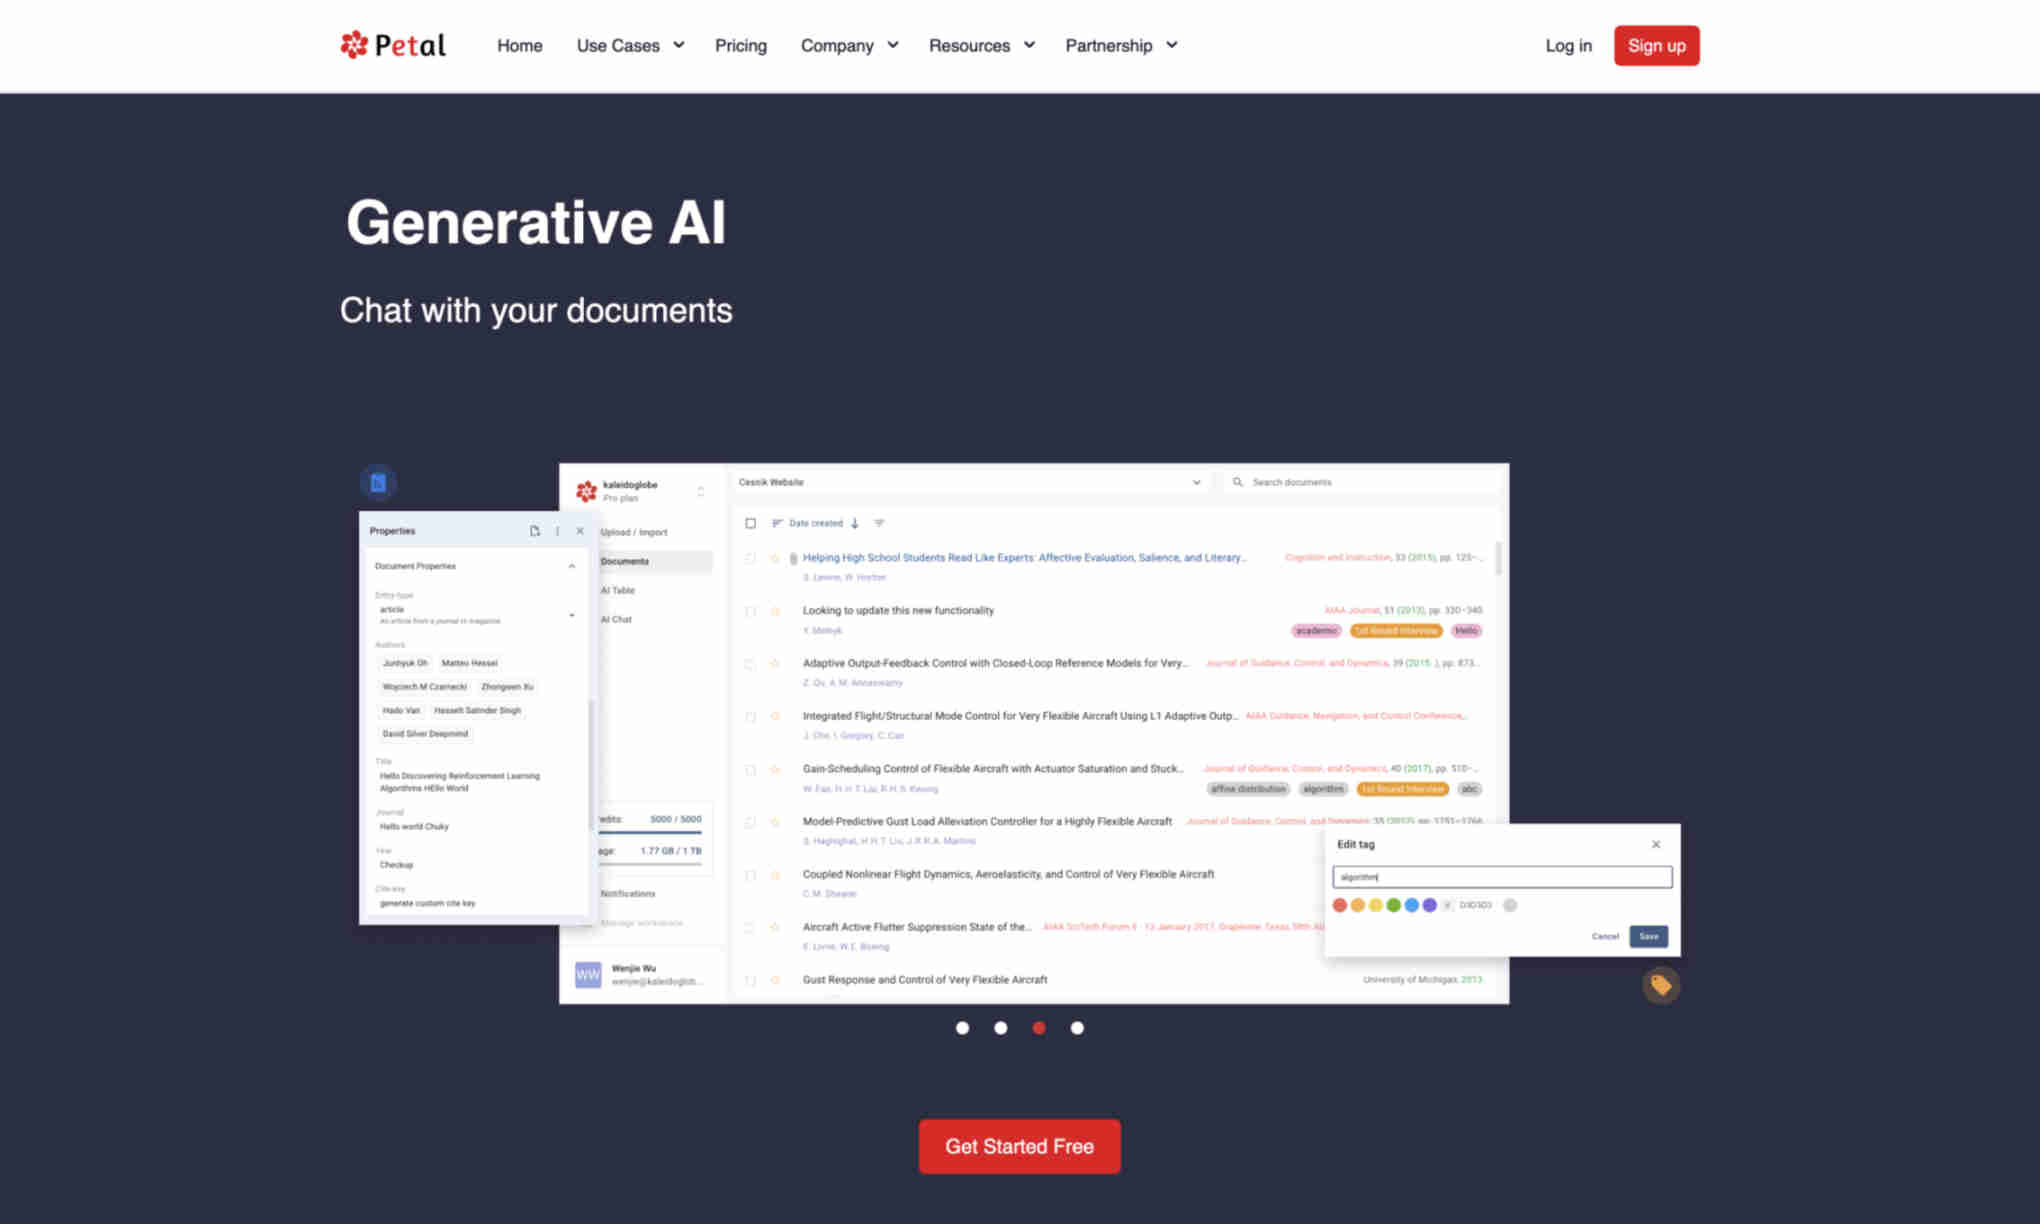This screenshot has height=1224, width=2040.
Task: Click Get Started Free button
Action: coord(1019,1147)
